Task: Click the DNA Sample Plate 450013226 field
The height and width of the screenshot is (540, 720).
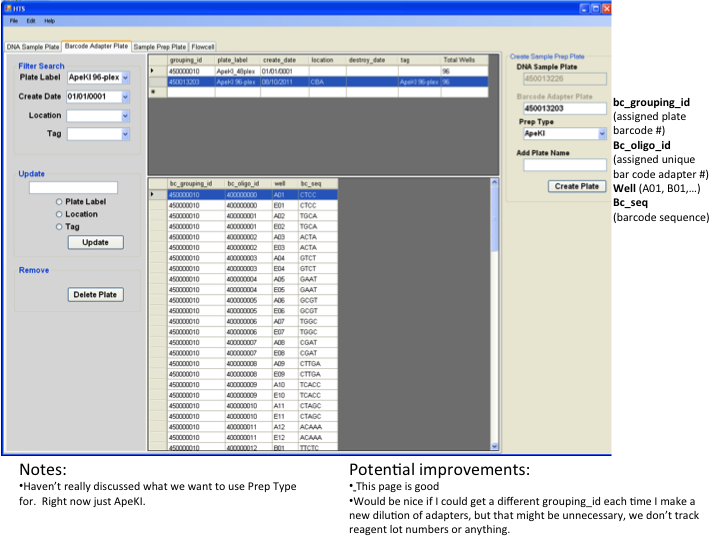Action: (x=565, y=79)
